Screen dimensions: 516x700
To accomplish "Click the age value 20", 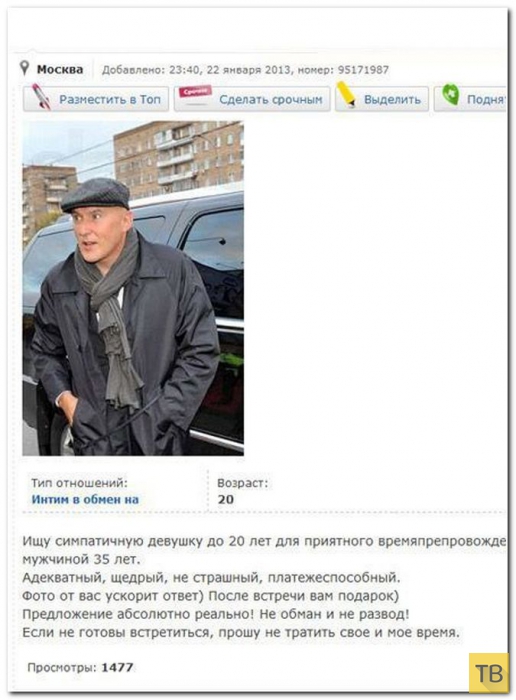I will [225, 499].
